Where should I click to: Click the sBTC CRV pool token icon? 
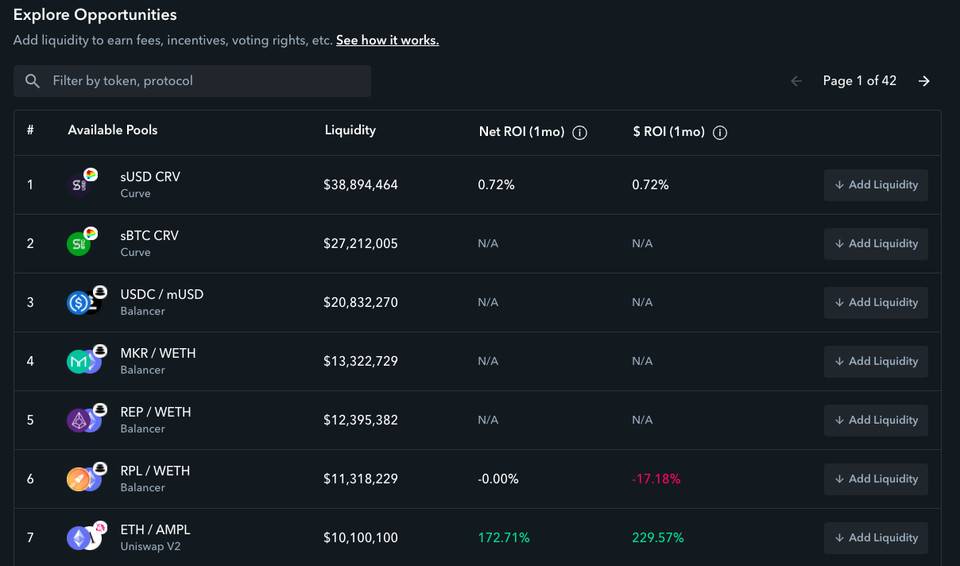pyautogui.click(x=83, y=241)
